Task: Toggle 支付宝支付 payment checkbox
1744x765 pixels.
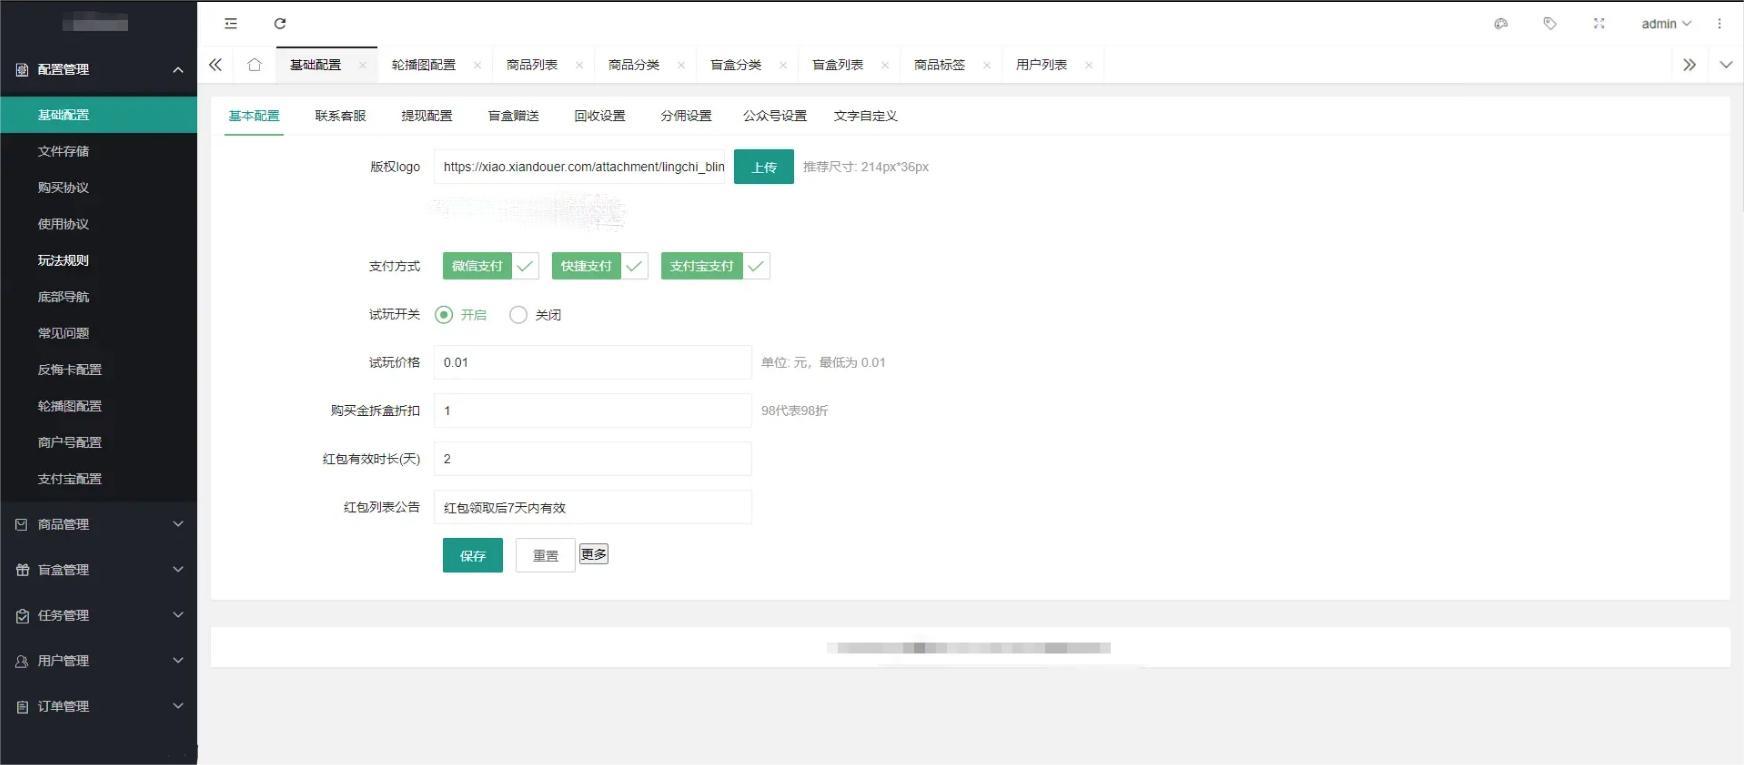Action: [715, 266]
